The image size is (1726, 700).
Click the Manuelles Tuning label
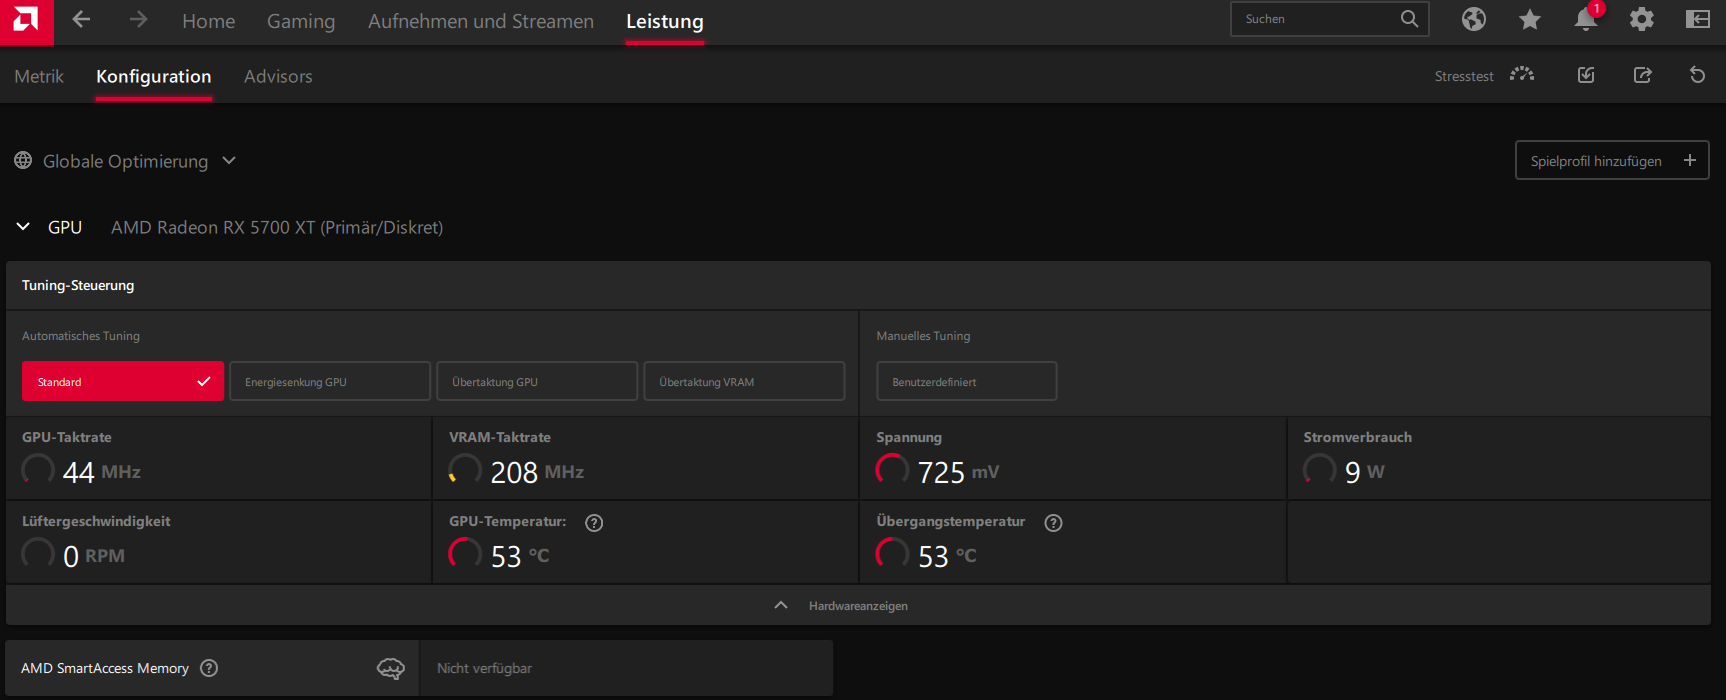tap(923, 336)
